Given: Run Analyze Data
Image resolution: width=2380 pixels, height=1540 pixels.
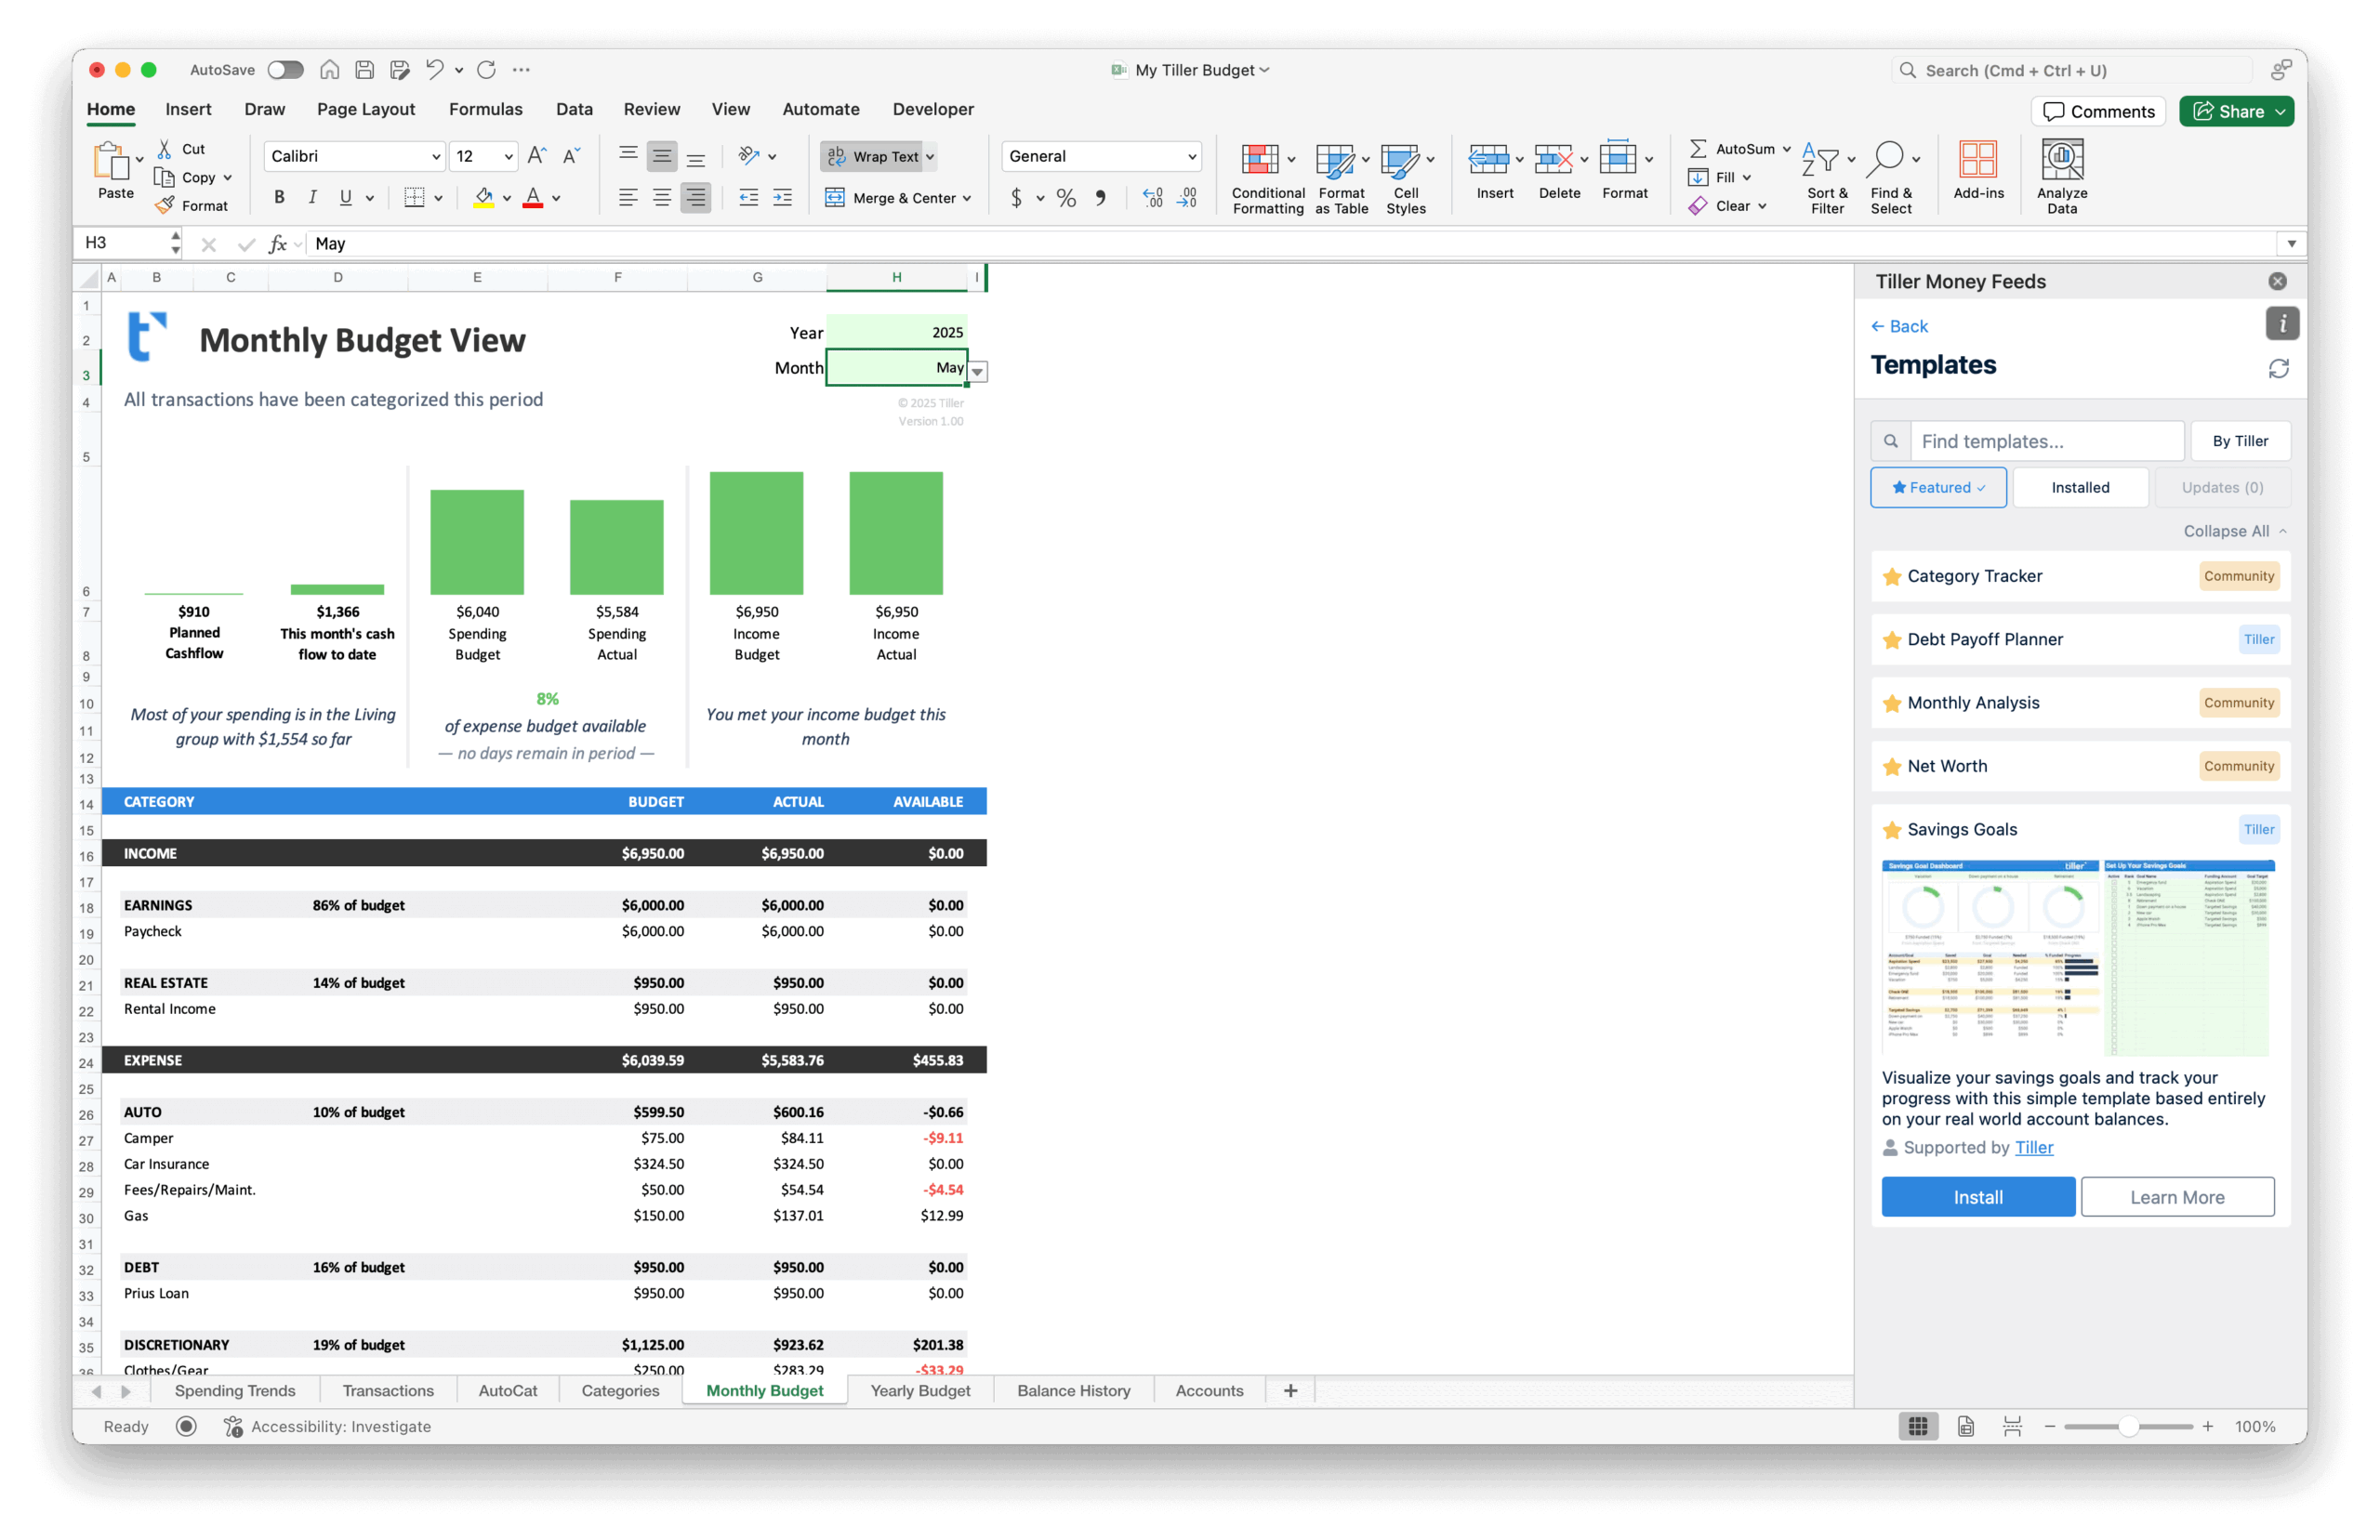Looking at the screenshot, I should 2062,175.
